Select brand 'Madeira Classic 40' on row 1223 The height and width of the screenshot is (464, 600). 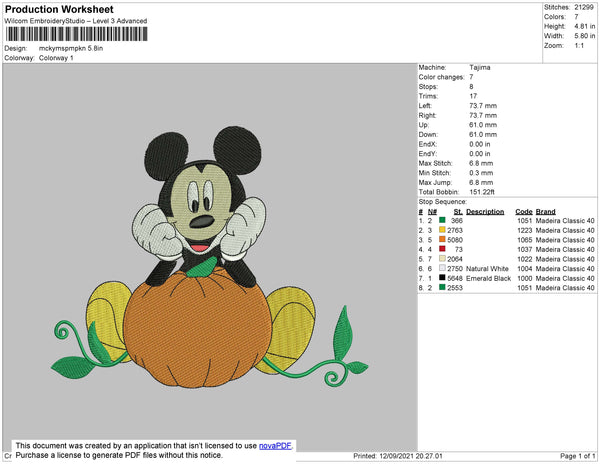565,230
